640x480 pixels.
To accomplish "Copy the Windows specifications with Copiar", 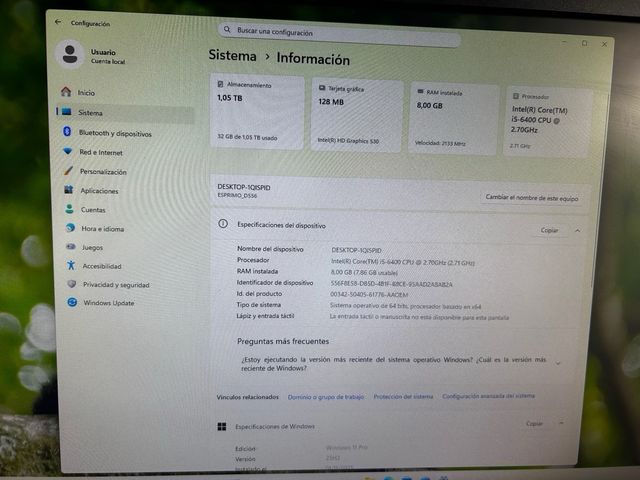I will tap(534, 424).
